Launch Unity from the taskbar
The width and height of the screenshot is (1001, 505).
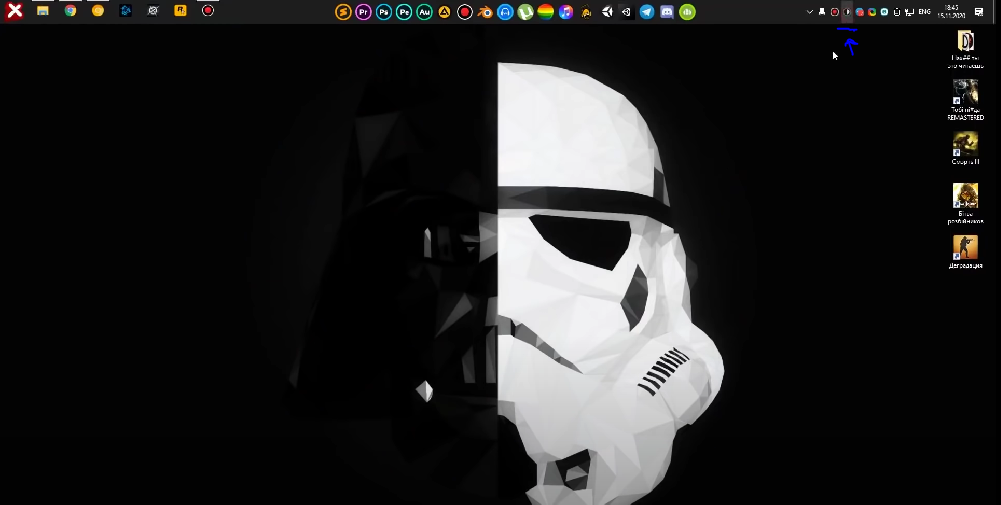607,12
